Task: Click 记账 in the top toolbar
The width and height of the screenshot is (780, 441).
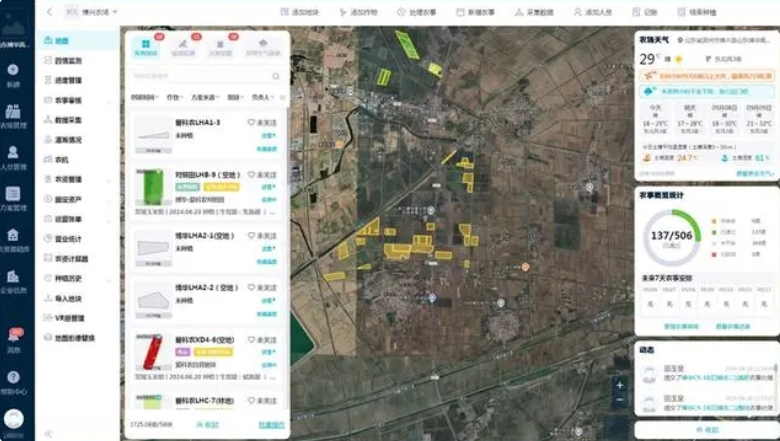Action: tap(645, 12)
